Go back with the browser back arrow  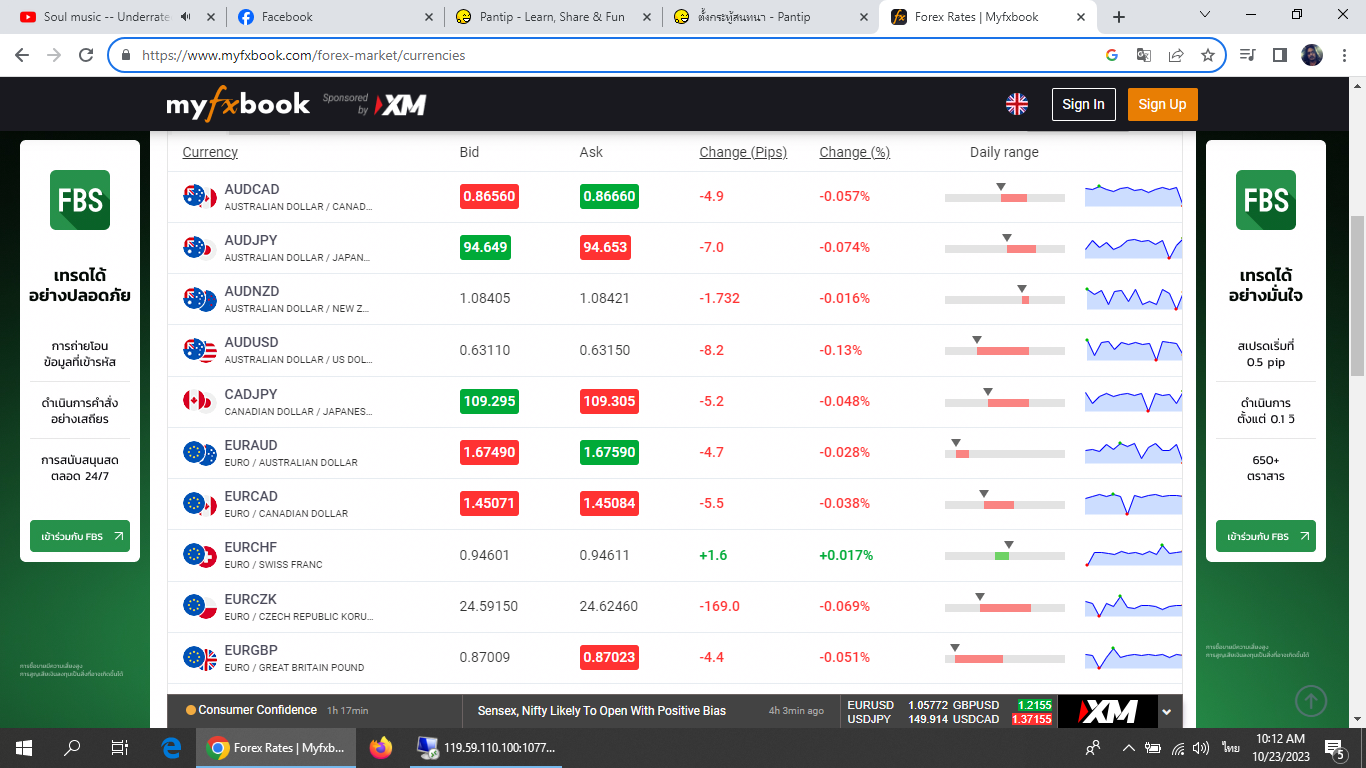[24, 55]
